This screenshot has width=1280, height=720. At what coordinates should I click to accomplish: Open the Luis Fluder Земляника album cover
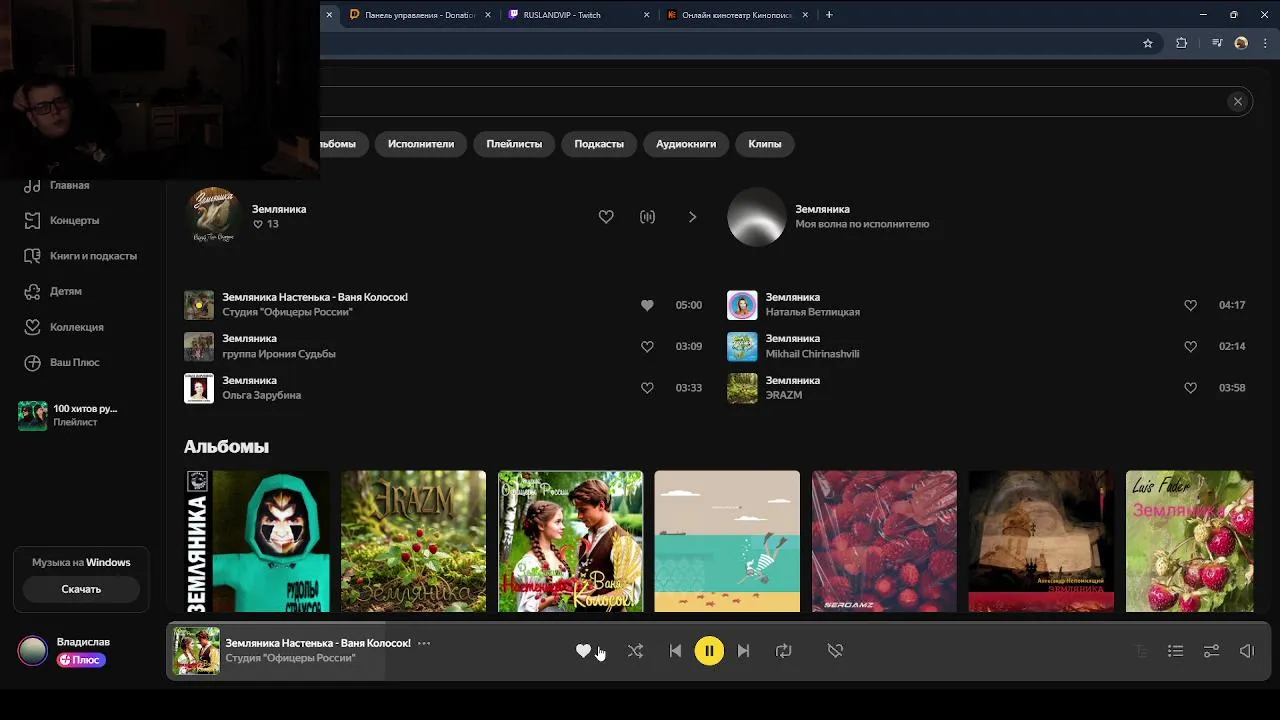1189,541
